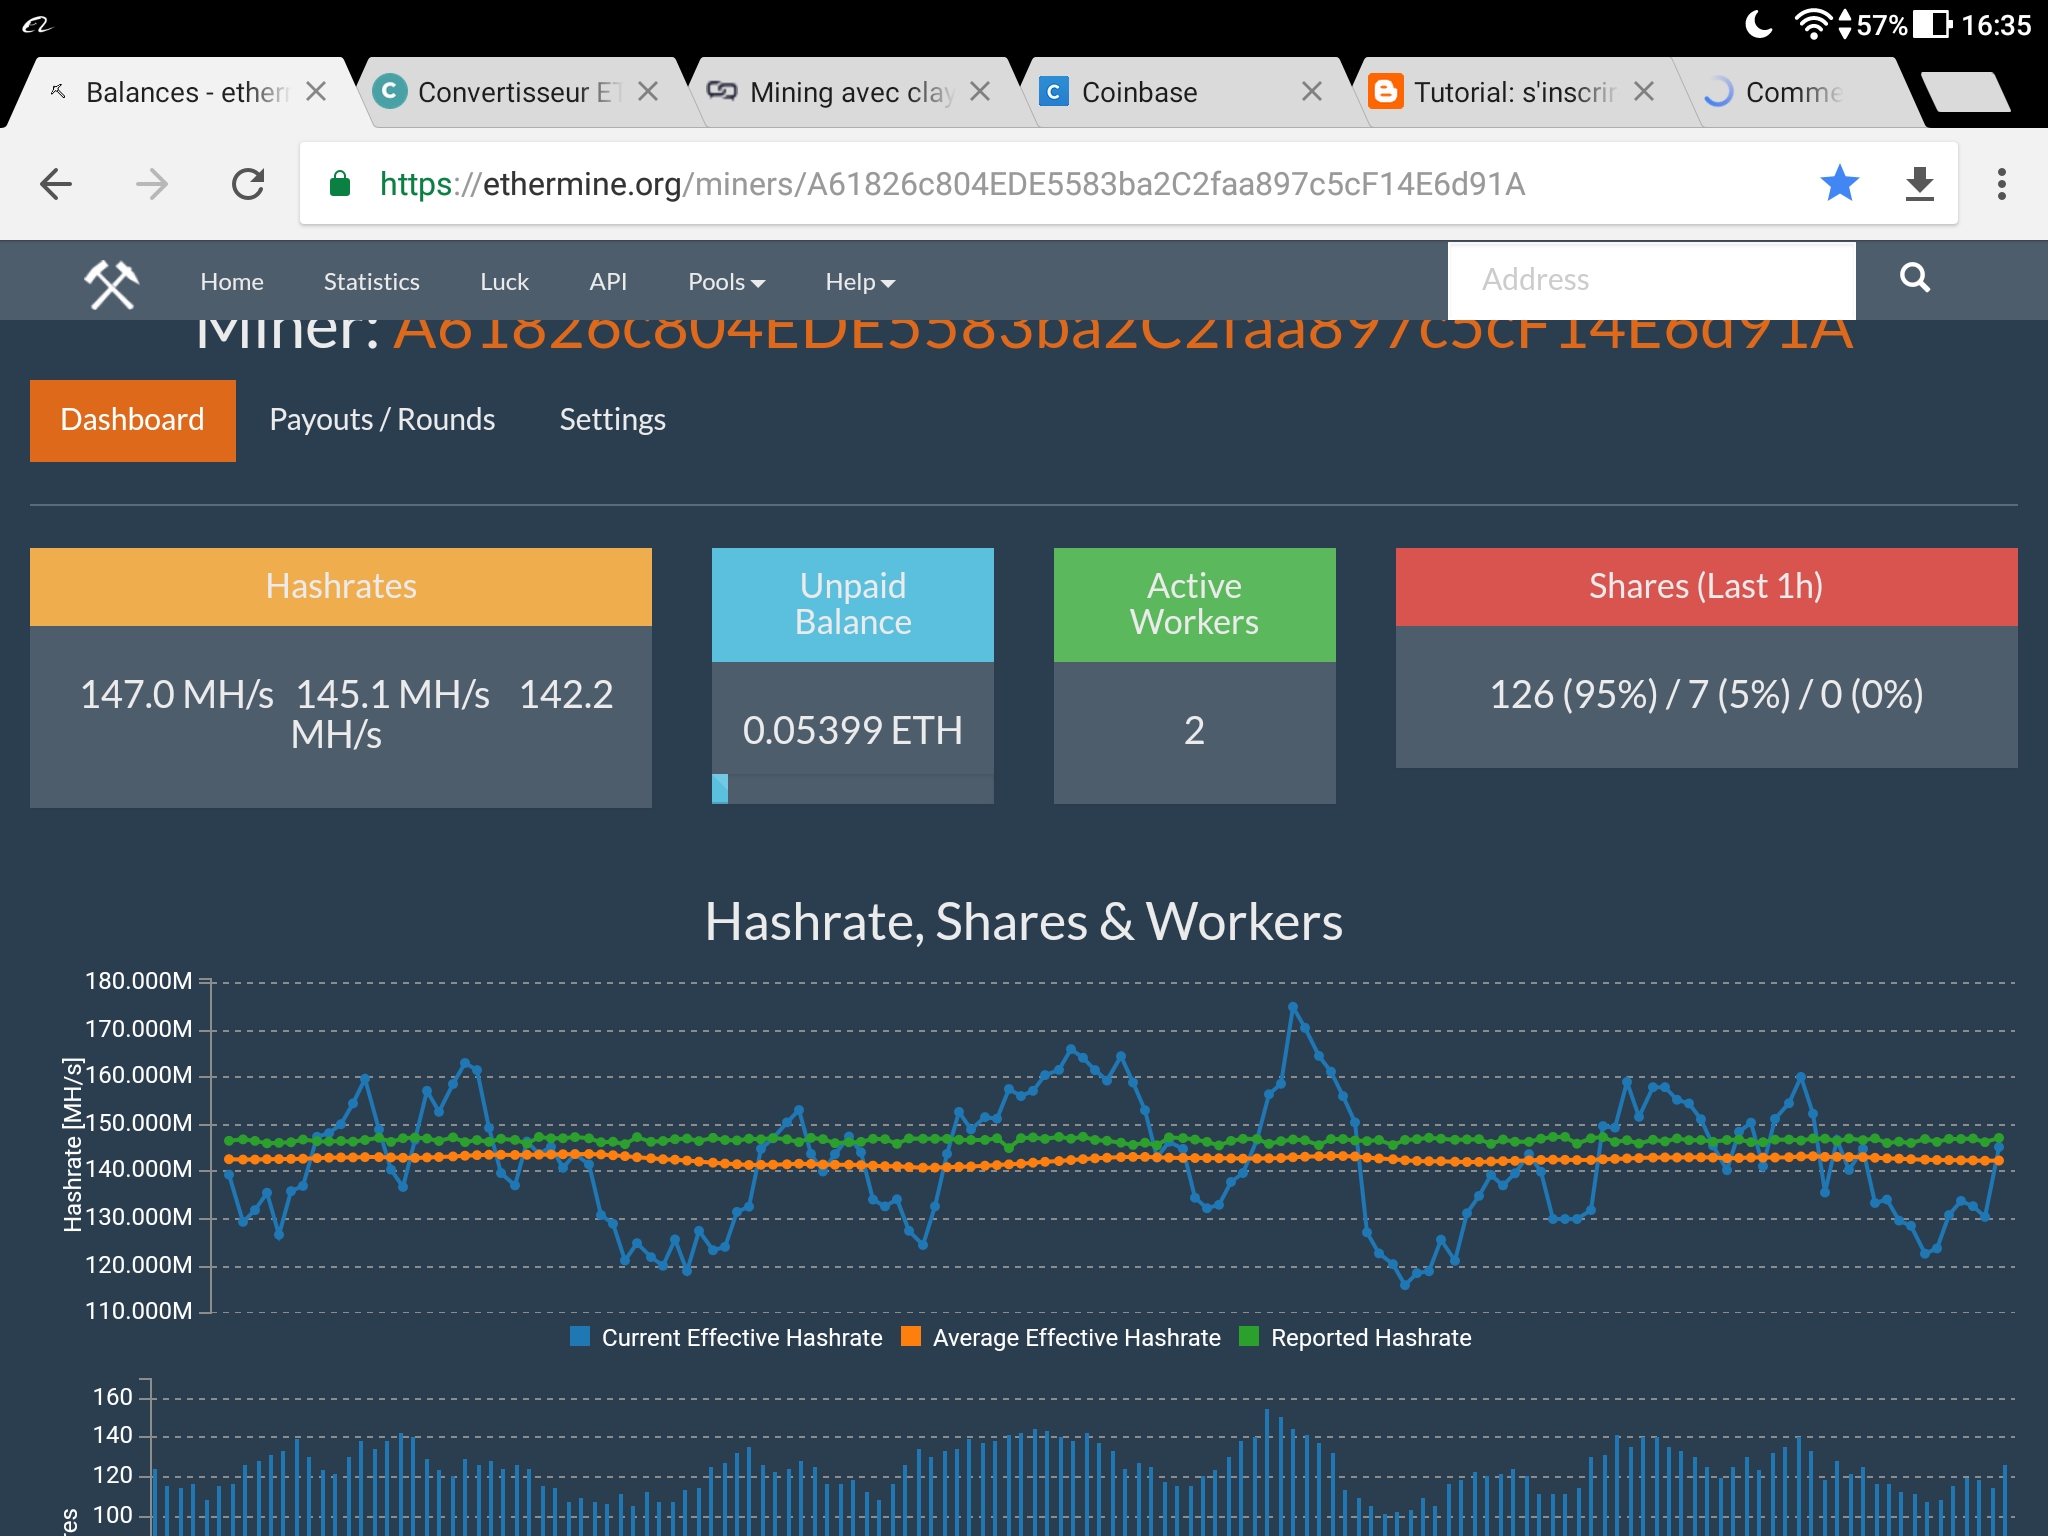
Task: Toggle Reported Hashrate legend series
Action: [1355, 1338]
